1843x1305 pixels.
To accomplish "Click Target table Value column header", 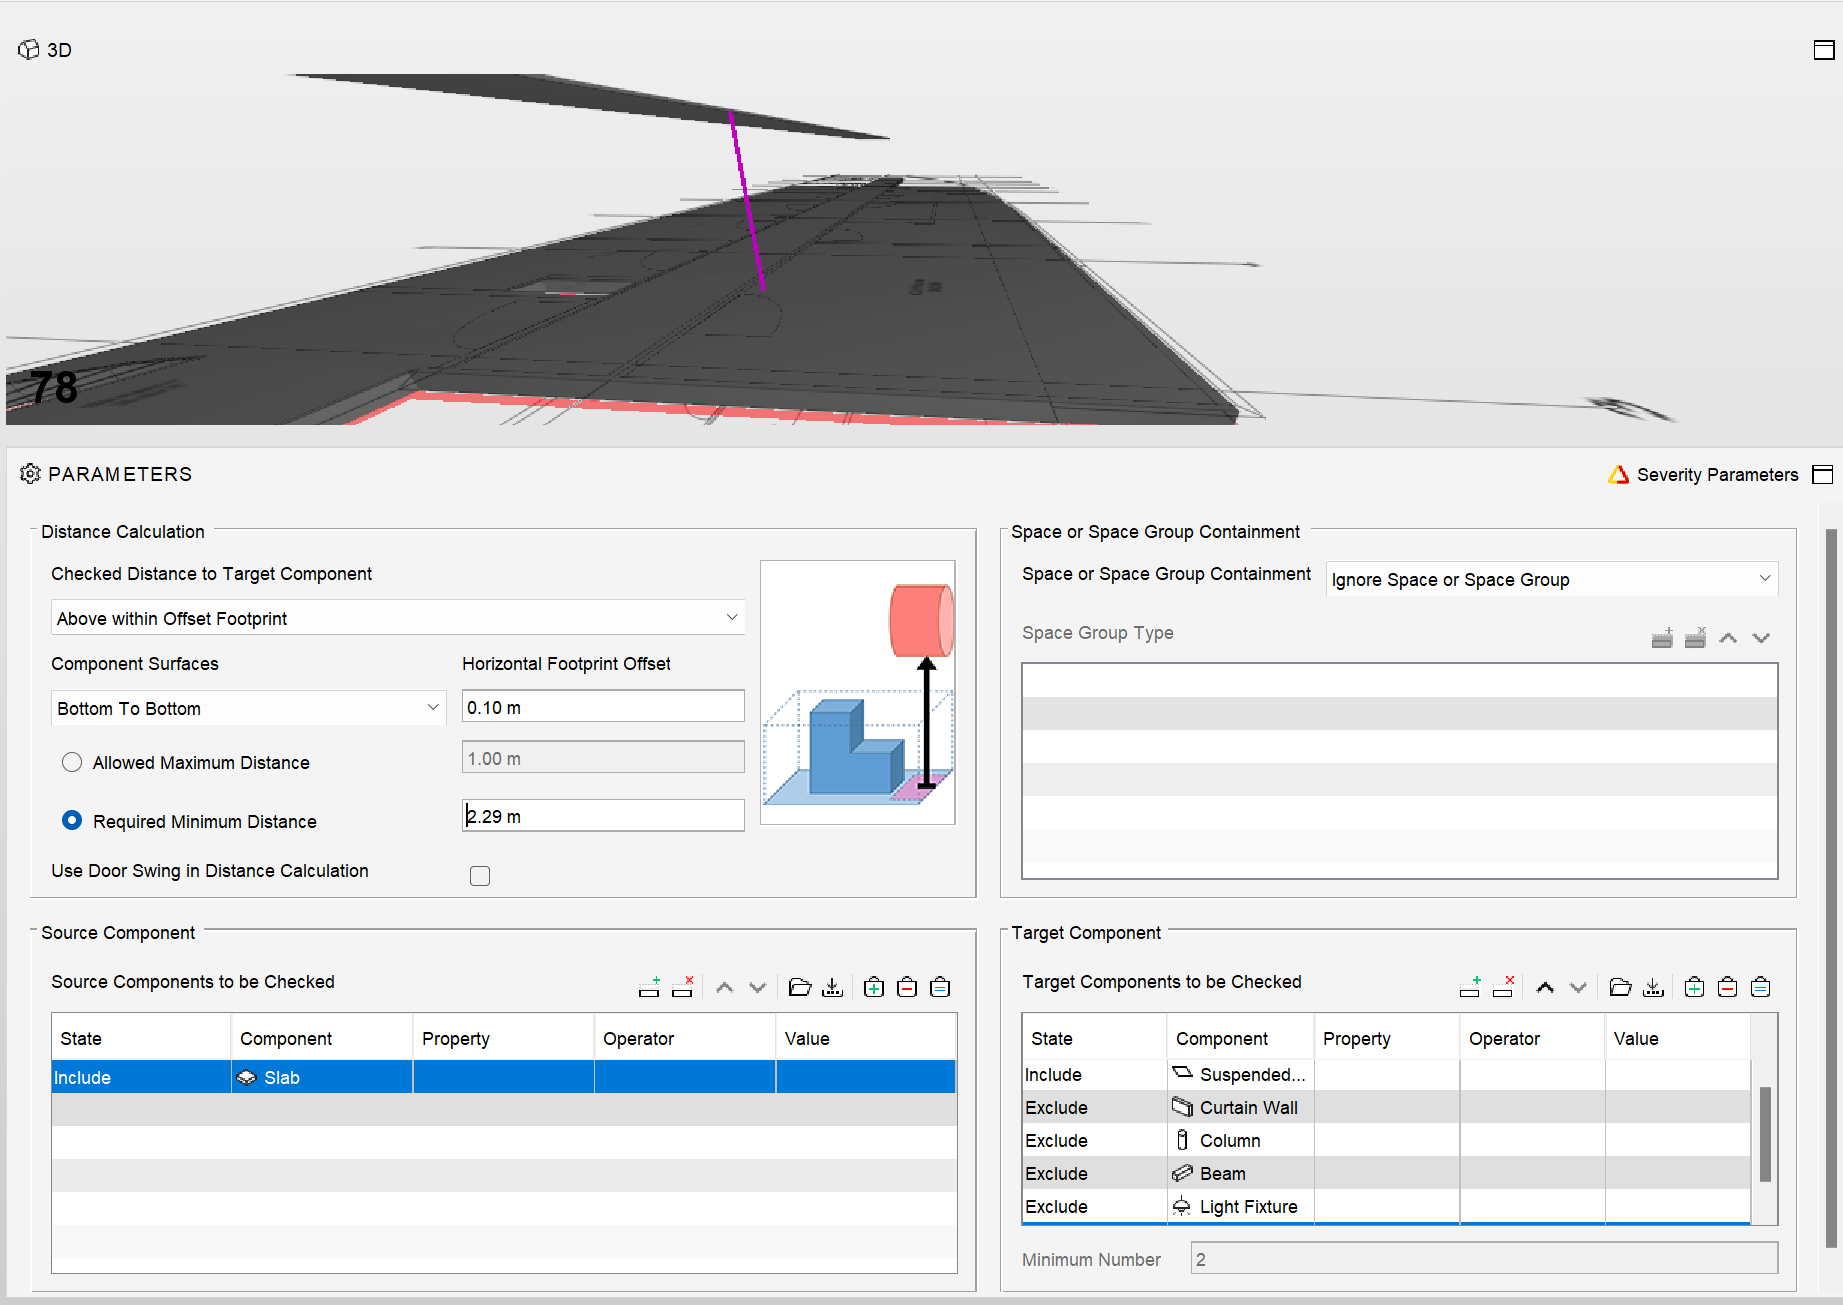I will click(x=1677, y=1038).
